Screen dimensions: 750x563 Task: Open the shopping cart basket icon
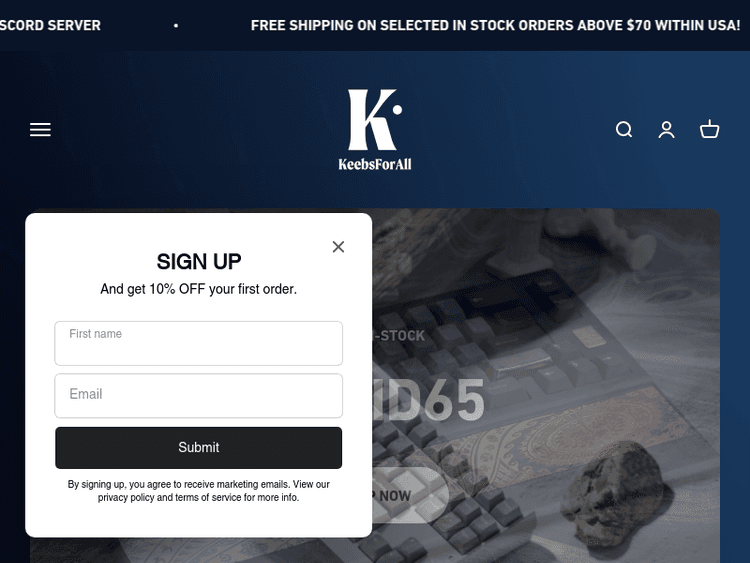[x=709, y=129]
